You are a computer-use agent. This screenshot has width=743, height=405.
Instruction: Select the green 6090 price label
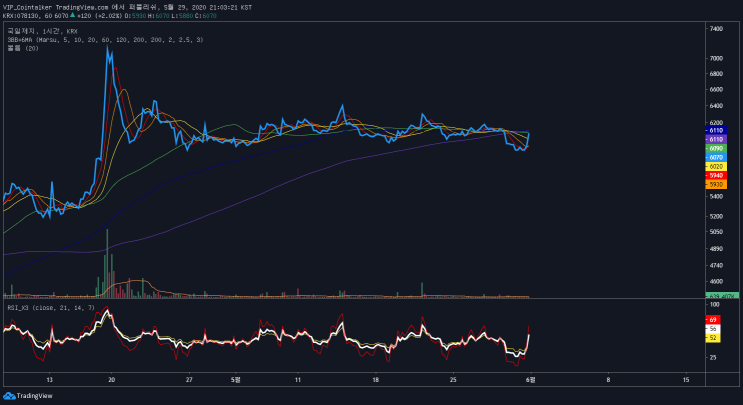[716, 148]
